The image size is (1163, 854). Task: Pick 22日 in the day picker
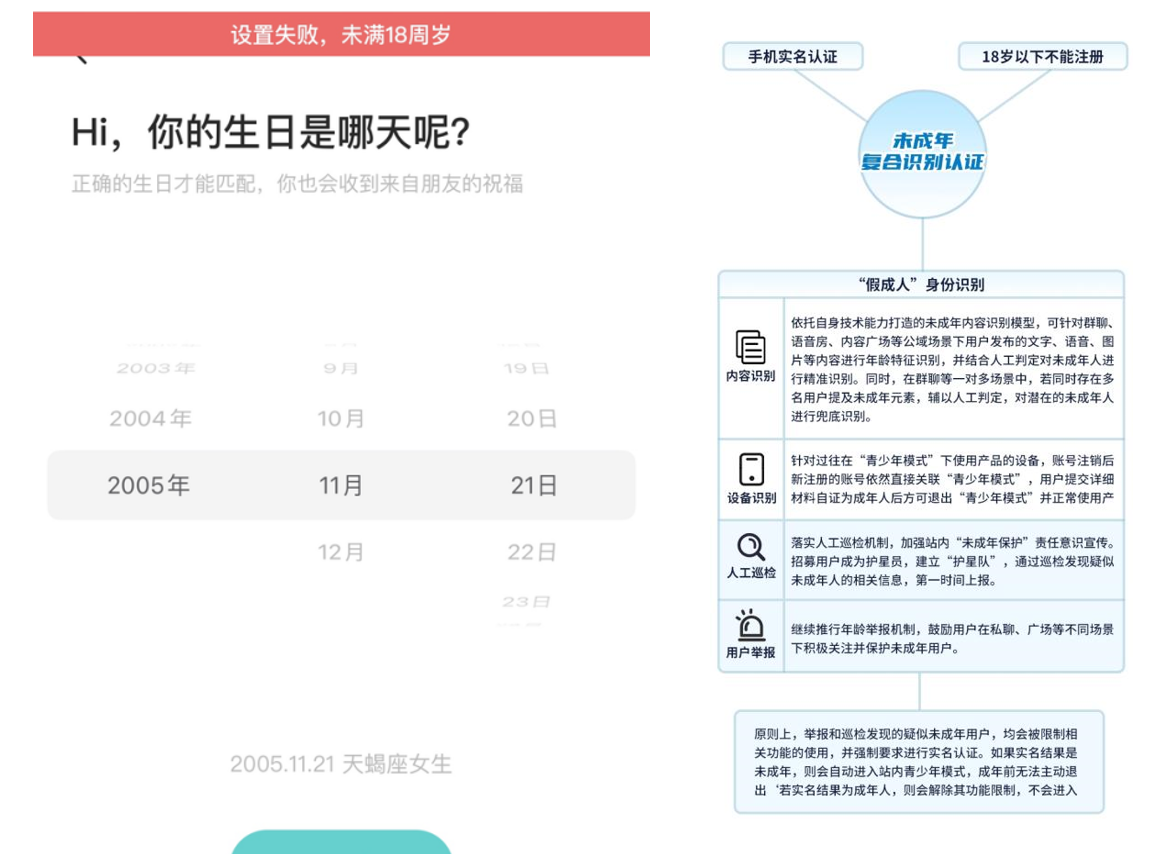point(532,552)
